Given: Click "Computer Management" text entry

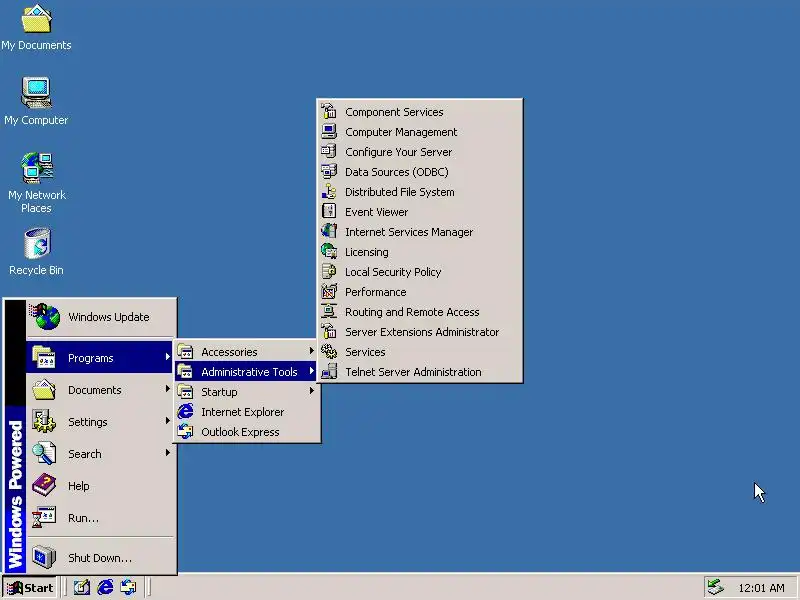Looking at the screenshot, I should click(401, 132).
